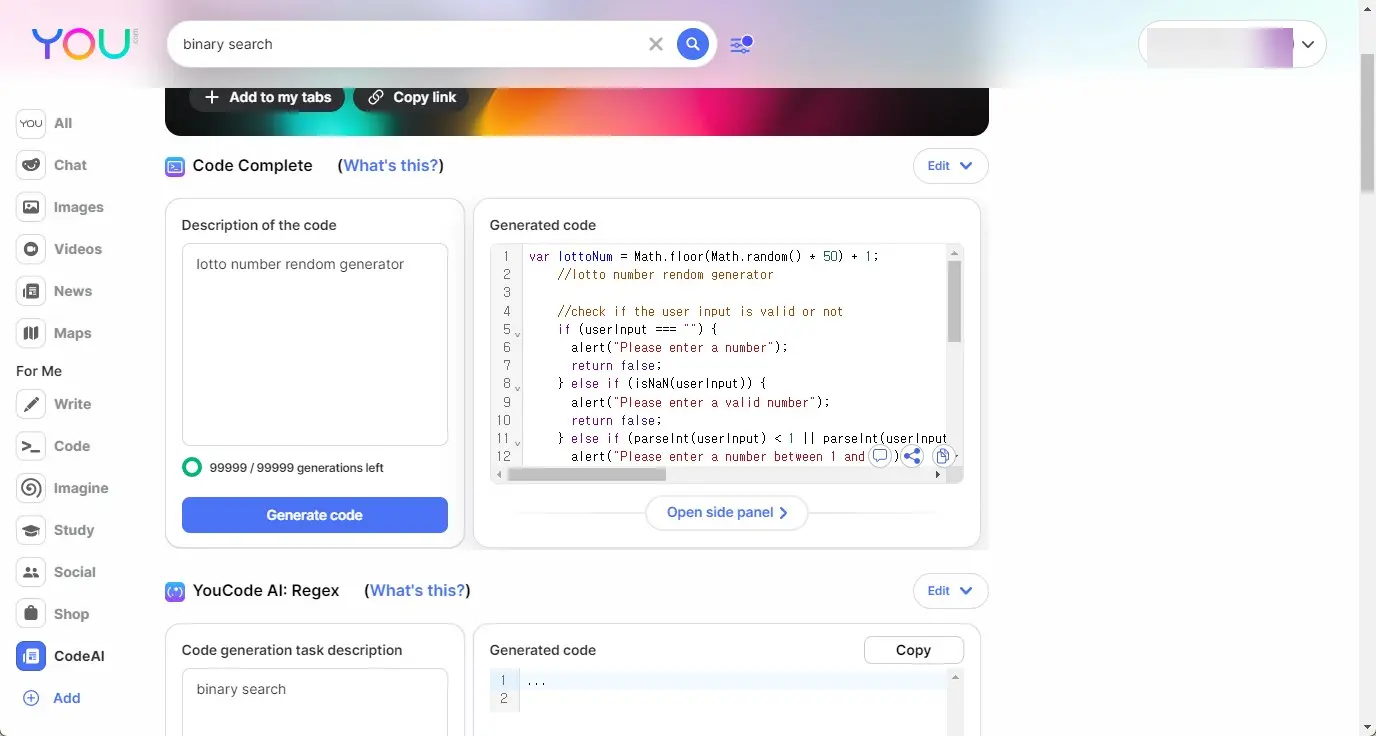
Task: Open the account dropdown chevron at top right
Action: point(1307,44)
